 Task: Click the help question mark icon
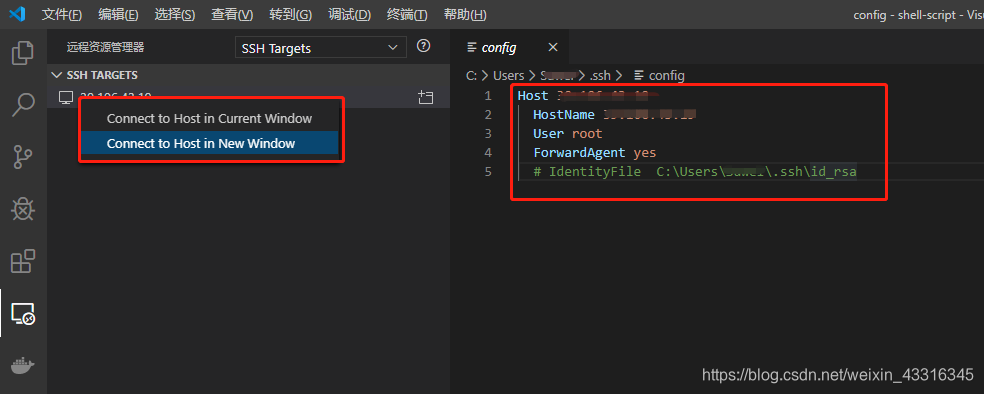coord(424,46)
